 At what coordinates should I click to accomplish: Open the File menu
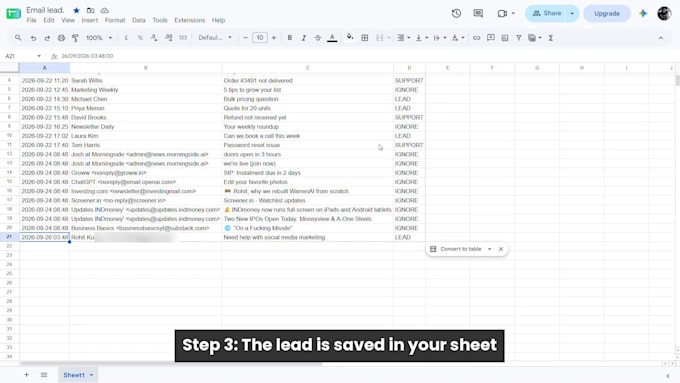pos(31,20)
